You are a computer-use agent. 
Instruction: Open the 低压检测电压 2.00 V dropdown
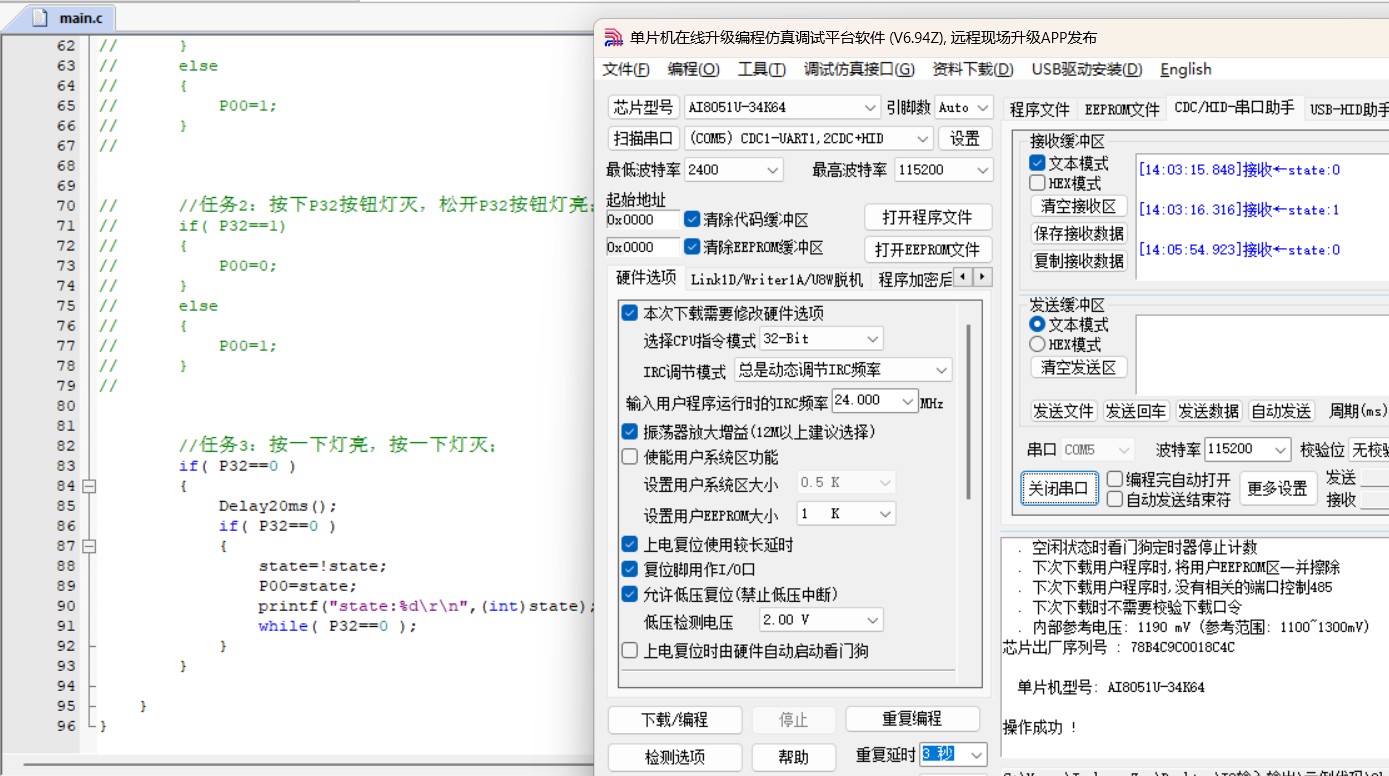point(872,620)
